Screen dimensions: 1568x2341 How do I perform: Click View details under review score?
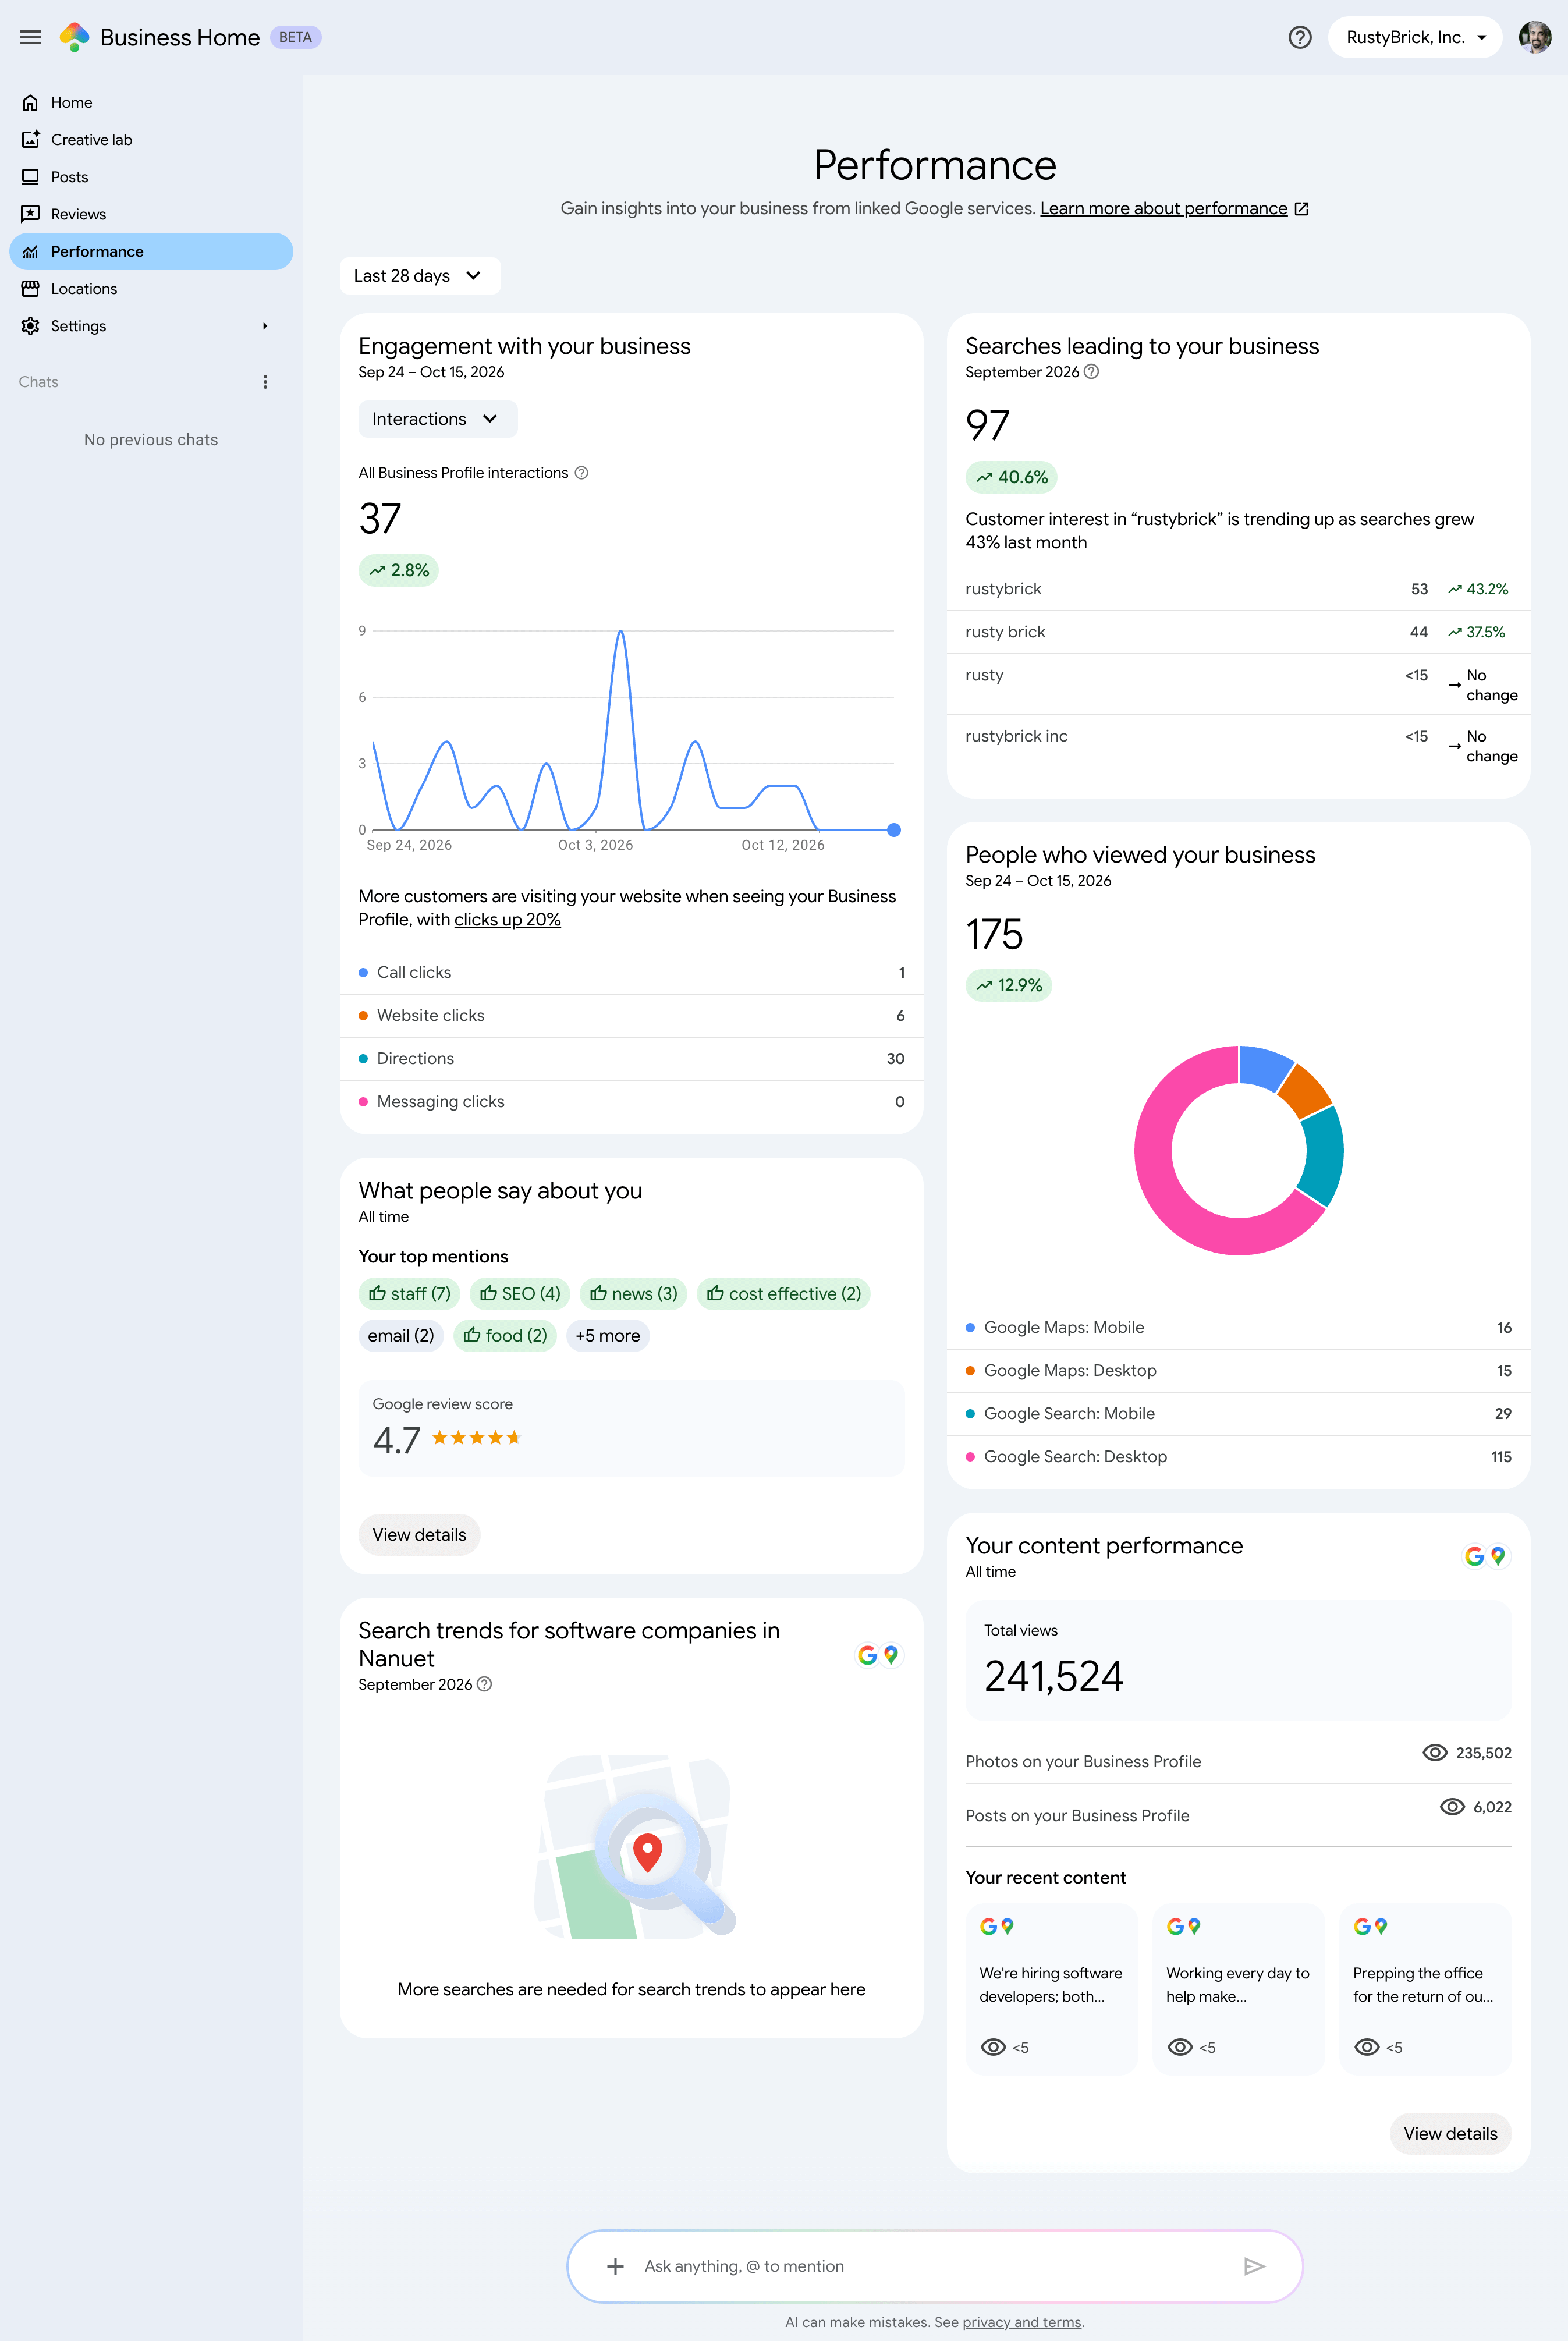tap(419, 1535)
